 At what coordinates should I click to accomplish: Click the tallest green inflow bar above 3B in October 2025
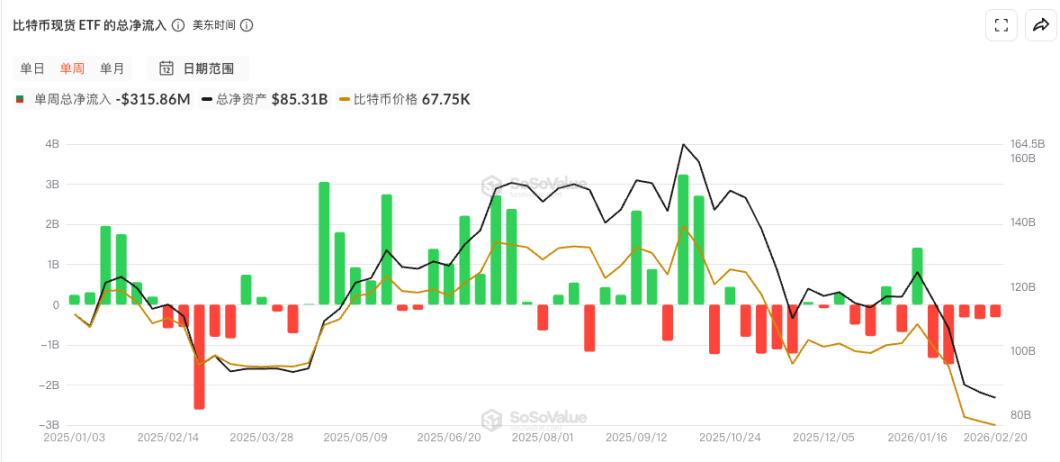tap(683, 239)
